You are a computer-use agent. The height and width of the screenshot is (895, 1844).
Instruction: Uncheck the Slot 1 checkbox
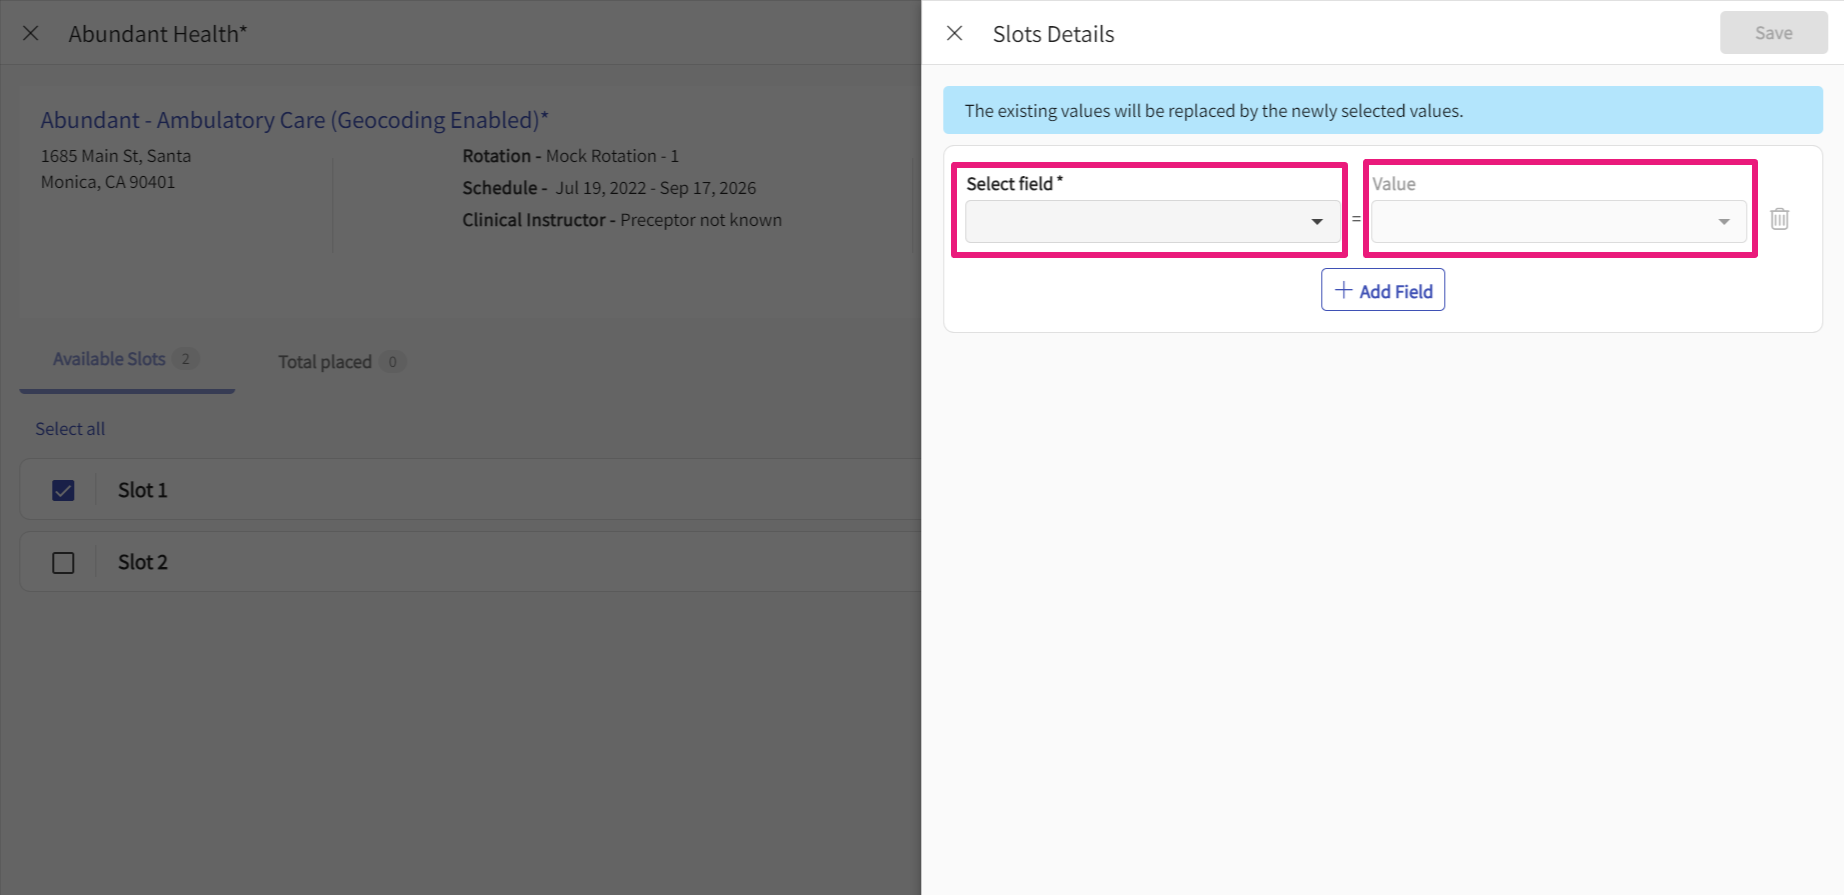[x=63, y=490]
